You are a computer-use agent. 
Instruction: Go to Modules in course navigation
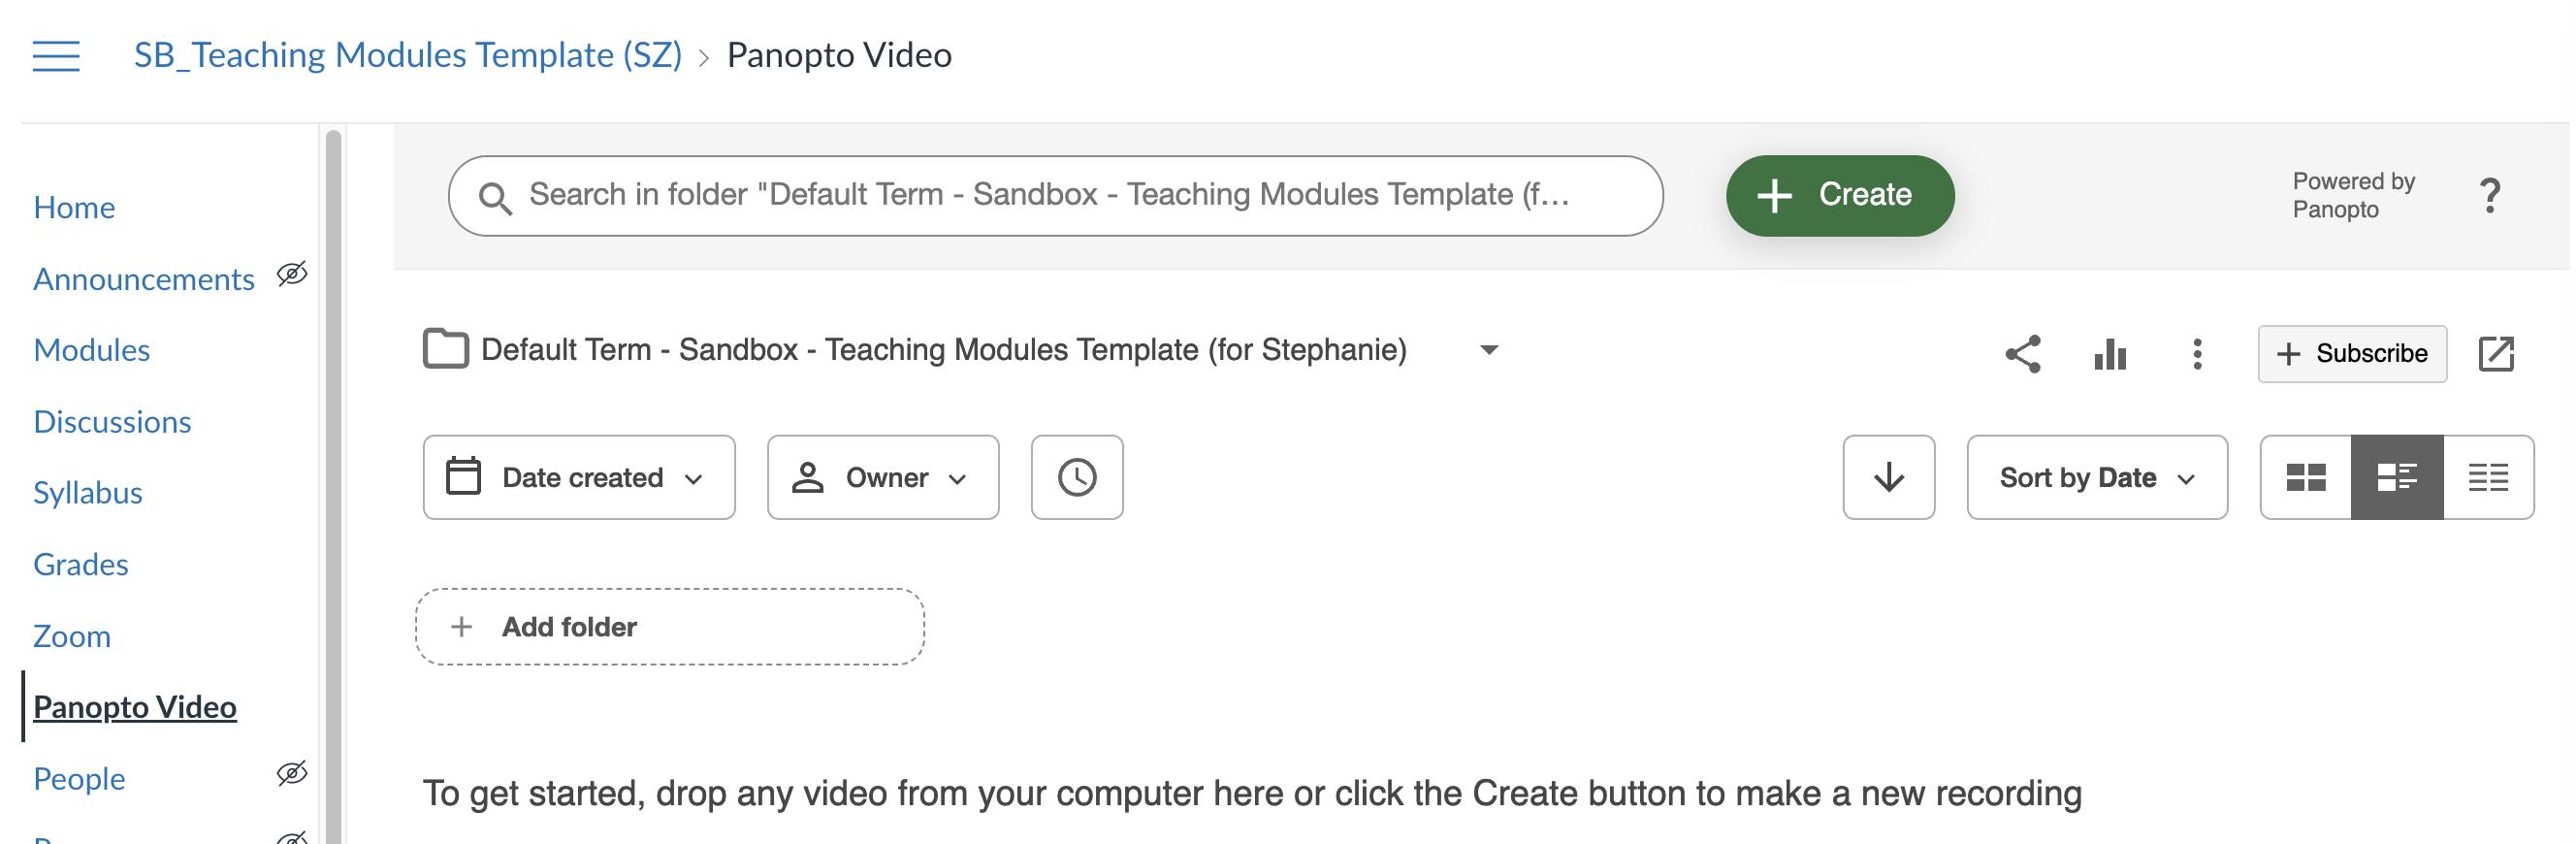click(x=92, y=350)
